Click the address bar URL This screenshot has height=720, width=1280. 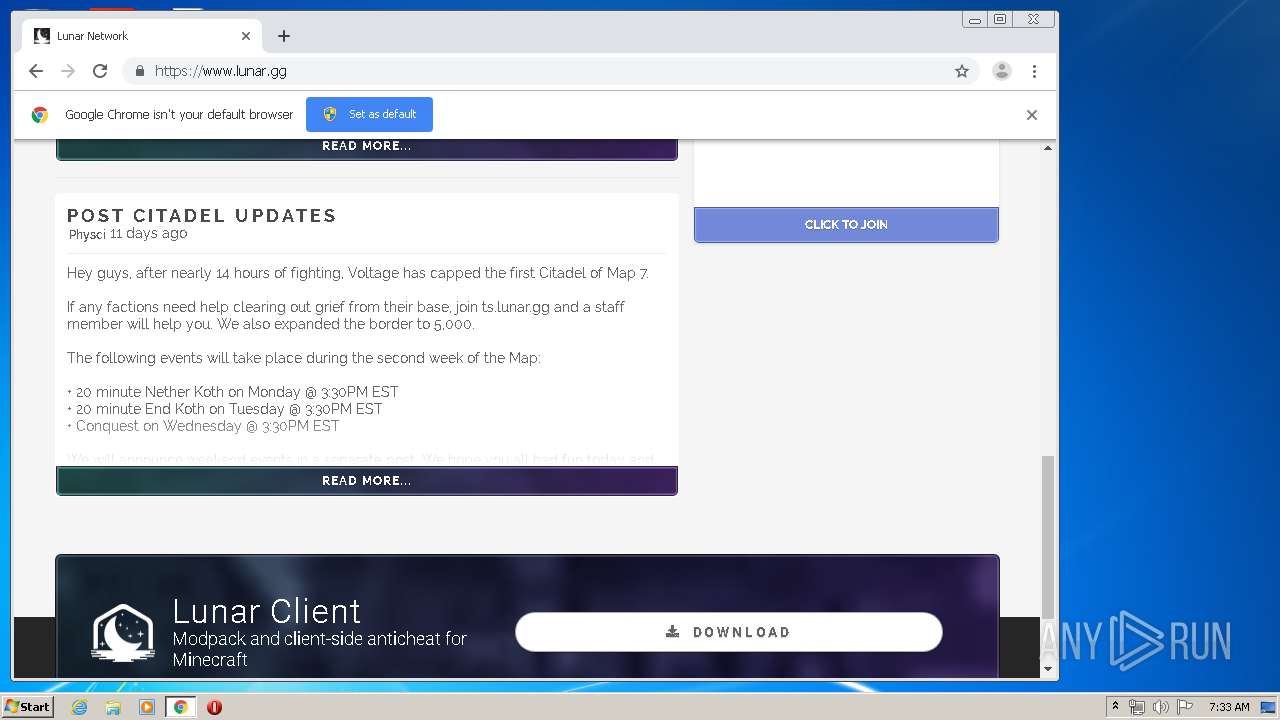221,71
